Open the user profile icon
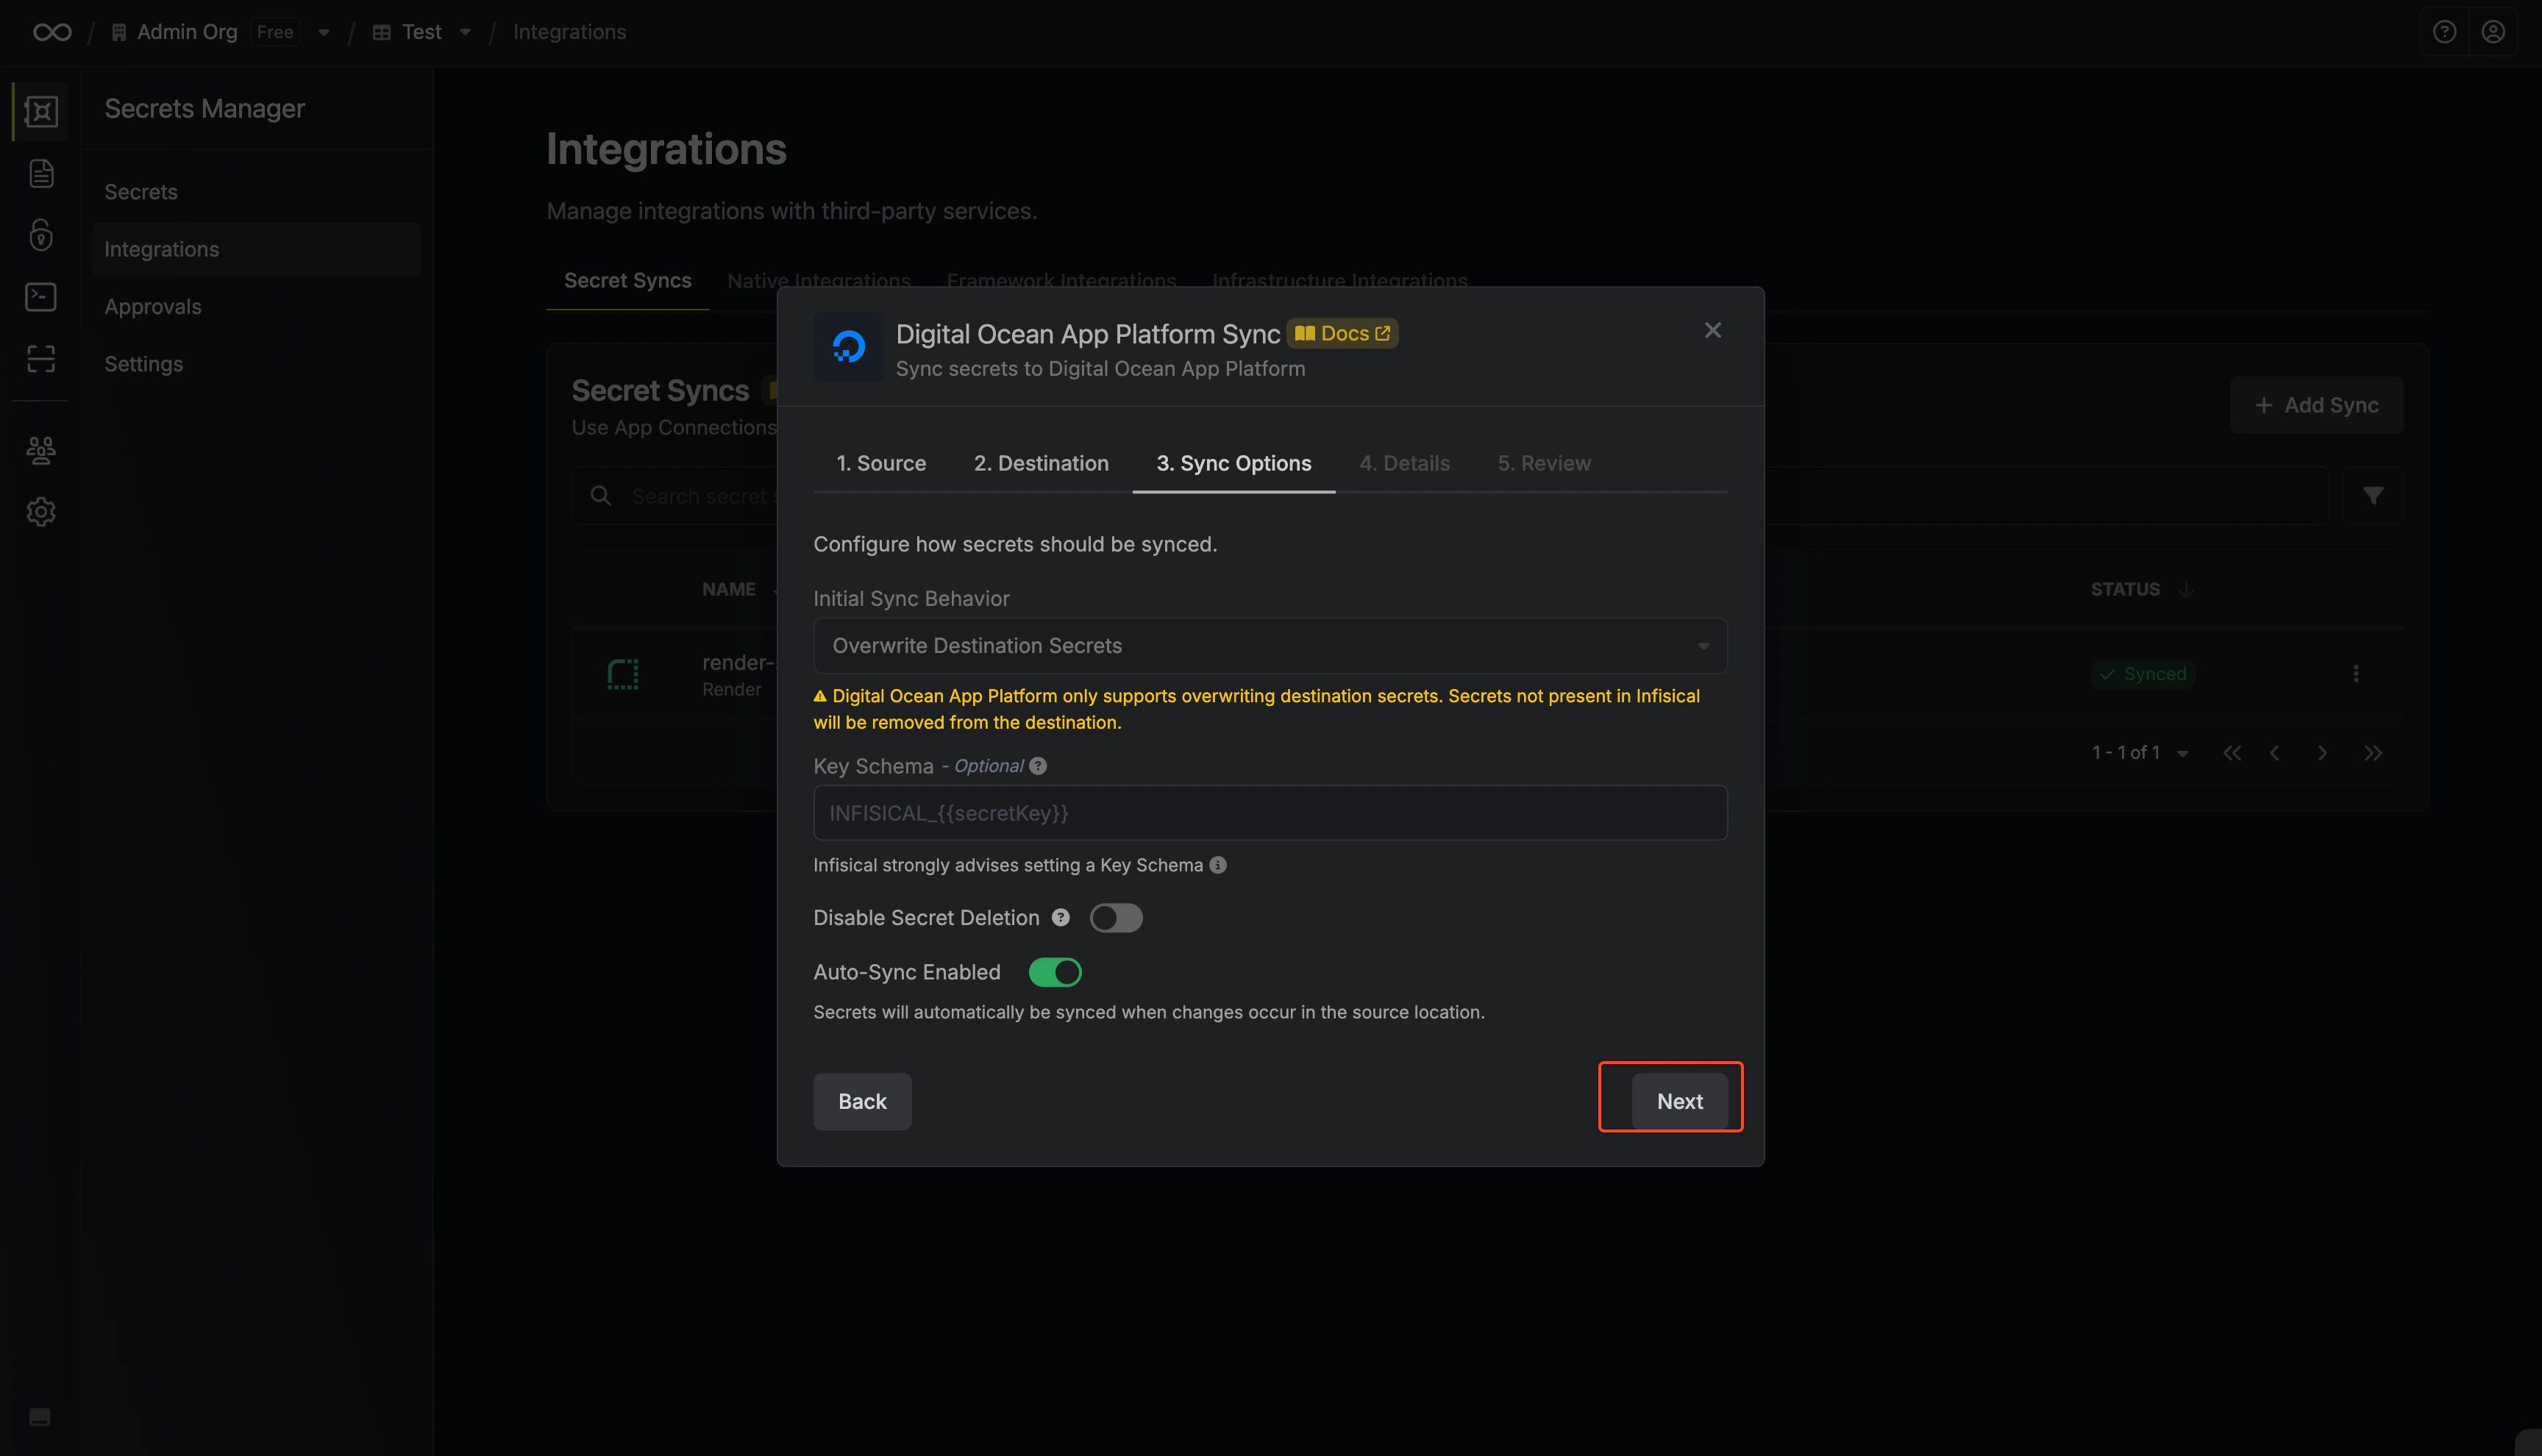The width and height of the screenshot is (2542, 1456). tap(2493, 32)
